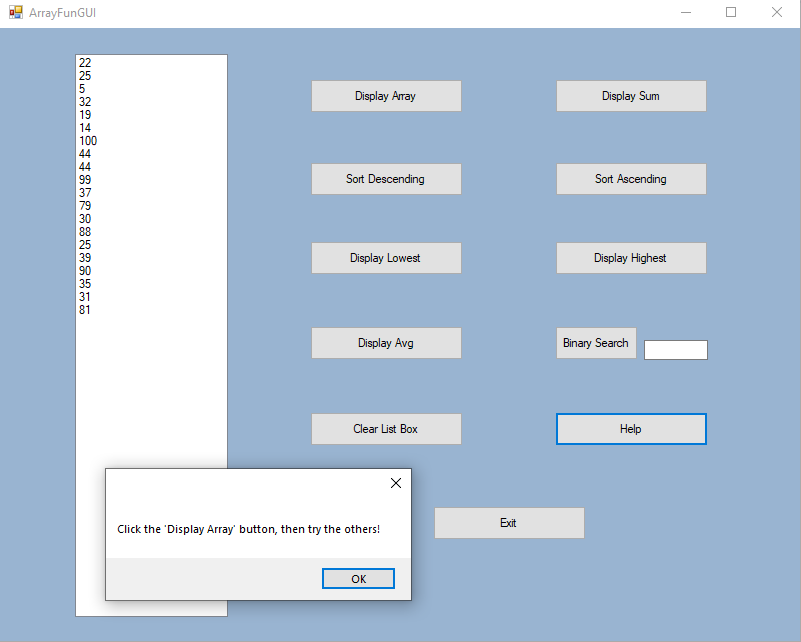The image size is (801, 642).
Task: Select list item 81
Action: [151, 310]
